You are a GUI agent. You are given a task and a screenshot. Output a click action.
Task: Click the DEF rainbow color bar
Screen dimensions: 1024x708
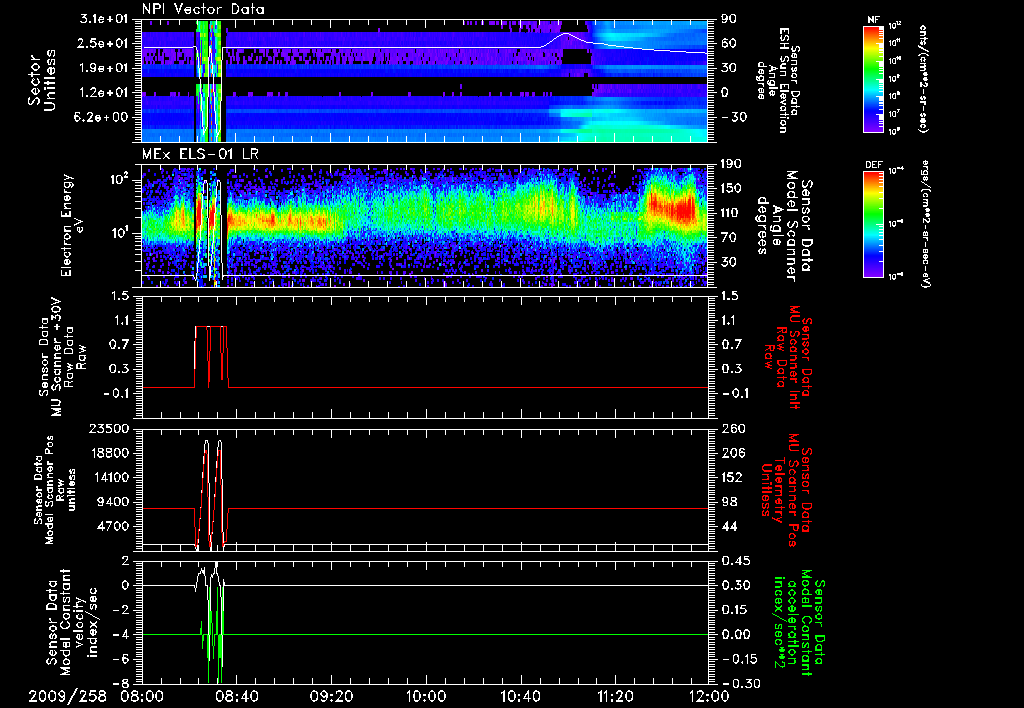pos(873,224)
